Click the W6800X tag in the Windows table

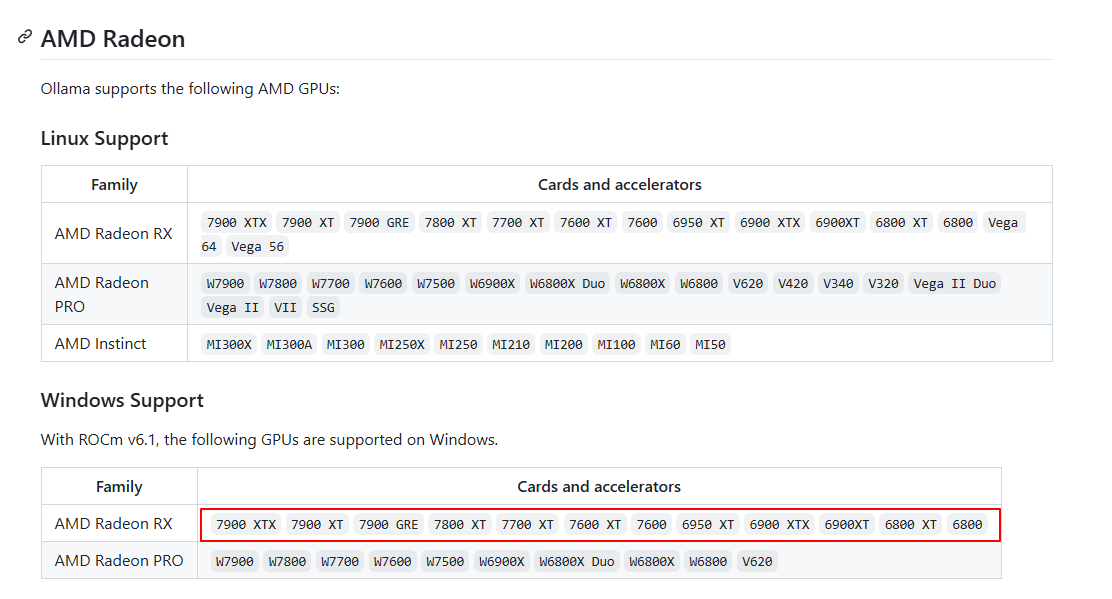652,561
